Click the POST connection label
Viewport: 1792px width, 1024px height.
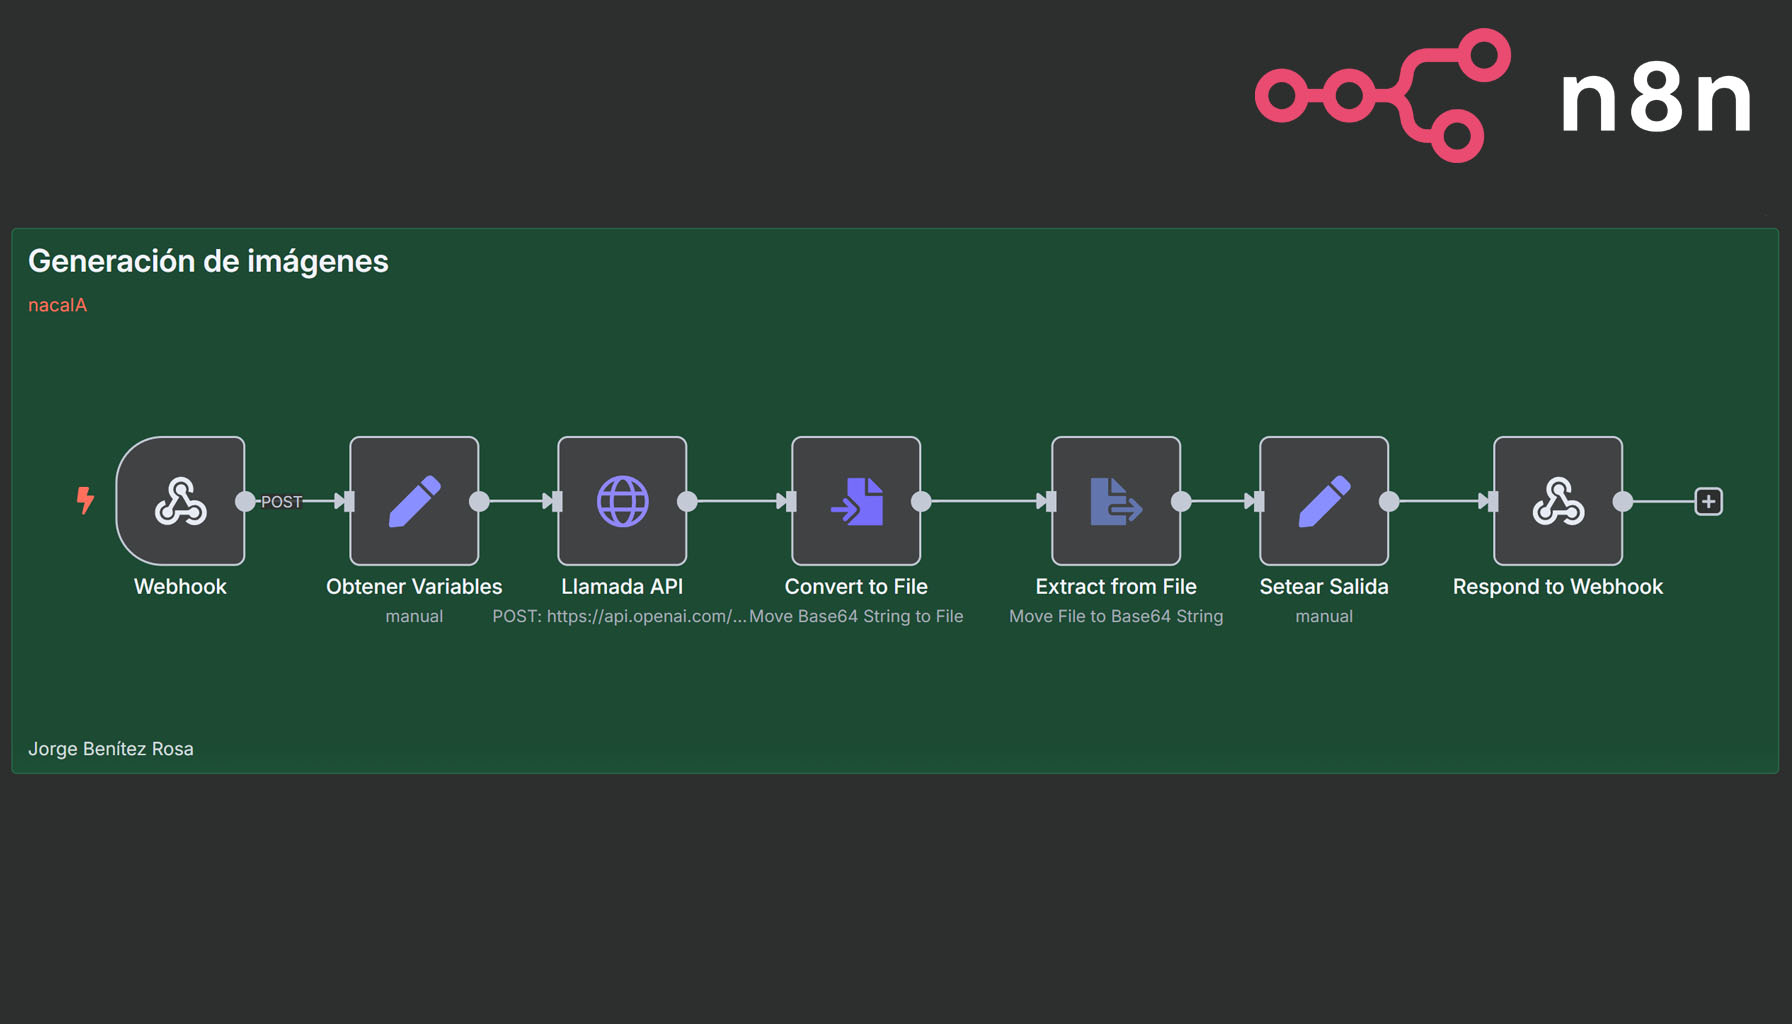pos(281,502)
